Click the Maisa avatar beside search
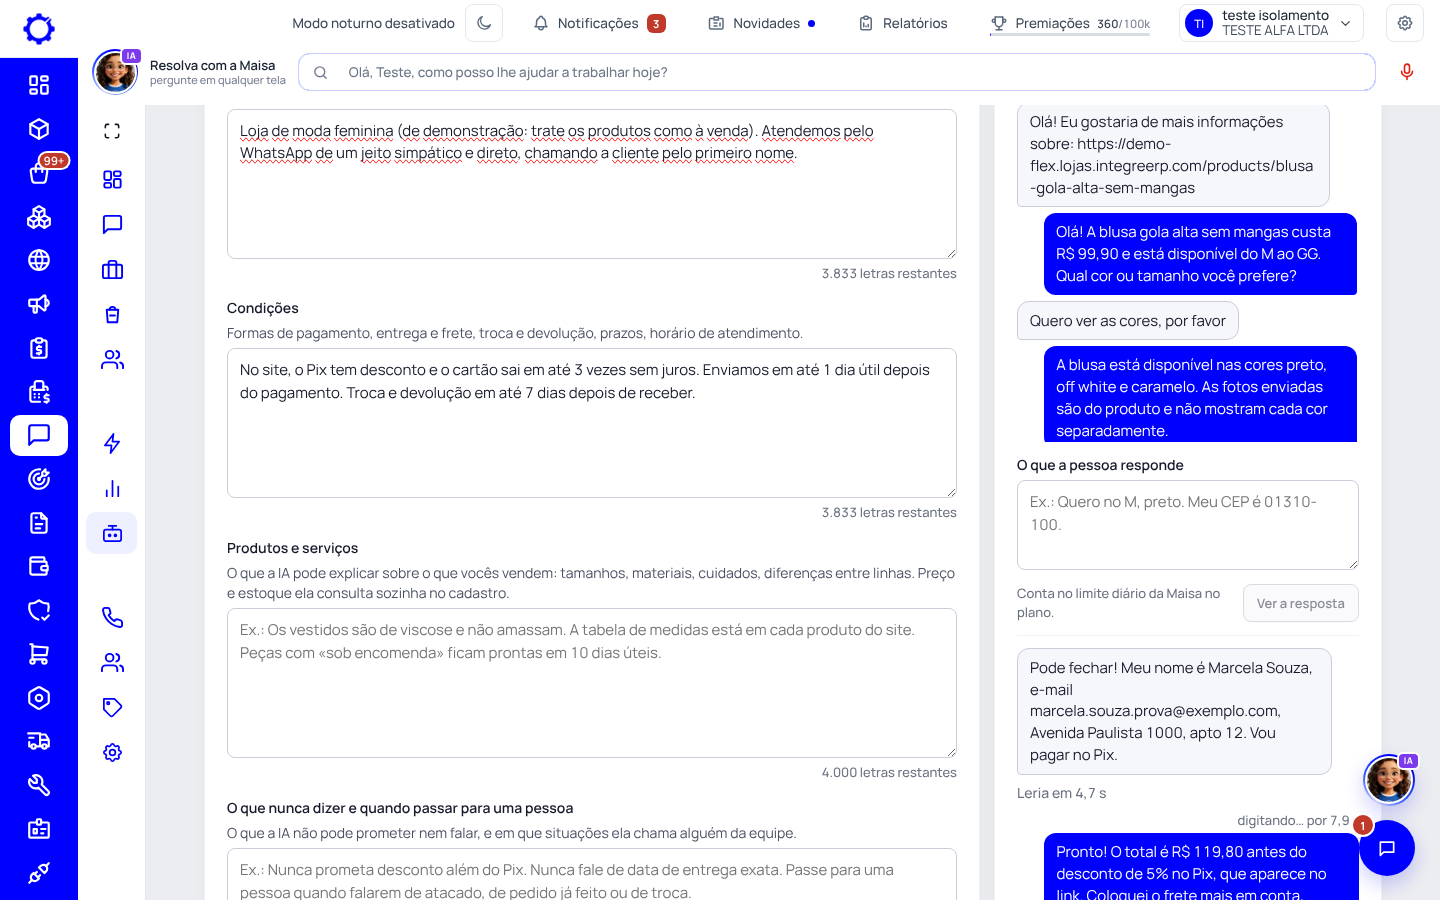Image resolution: width=1440 pixels, height=900 pixels. pyautogui.click(x=115, y=72)
